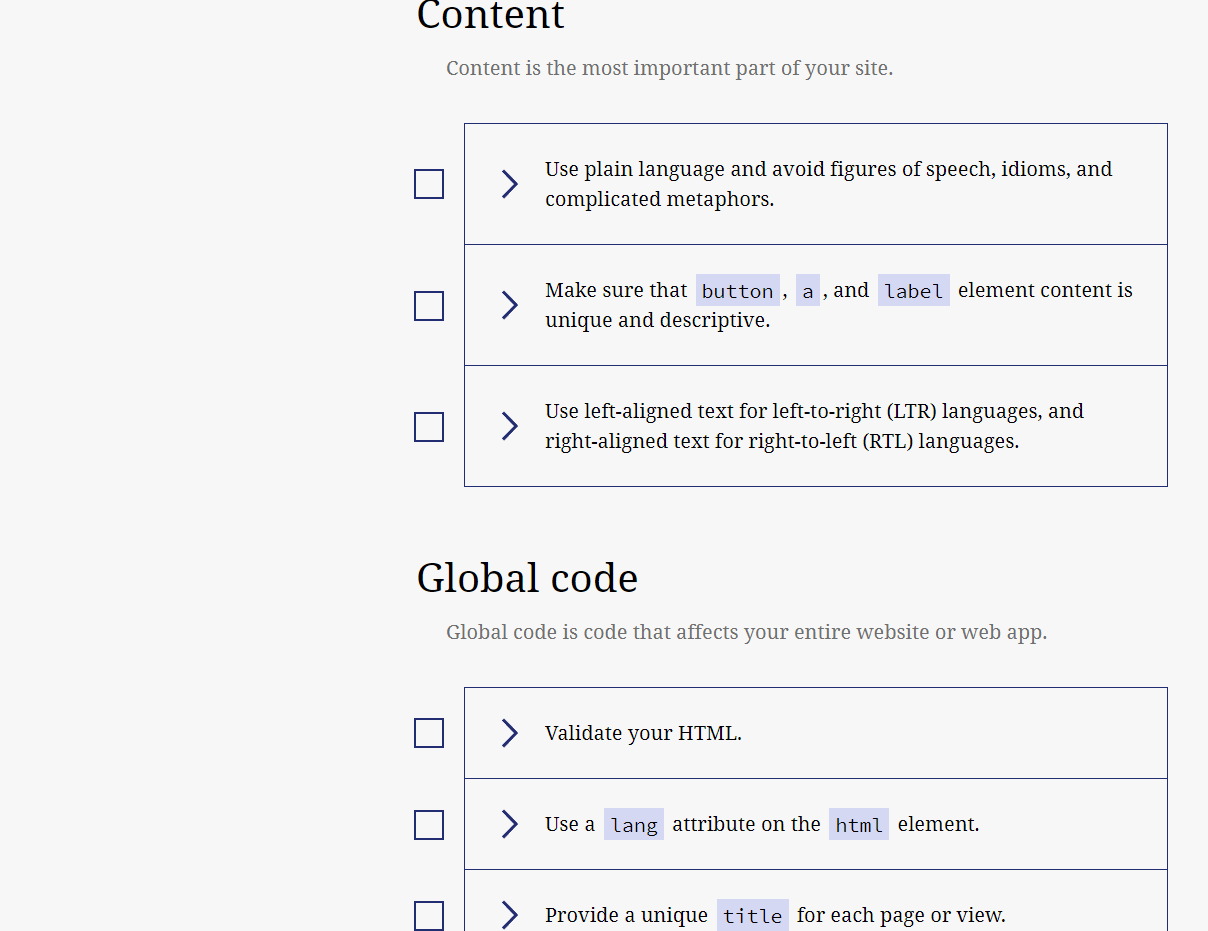Click the "button" code snippet label
Screen dimensions: 1208x931
737,291
